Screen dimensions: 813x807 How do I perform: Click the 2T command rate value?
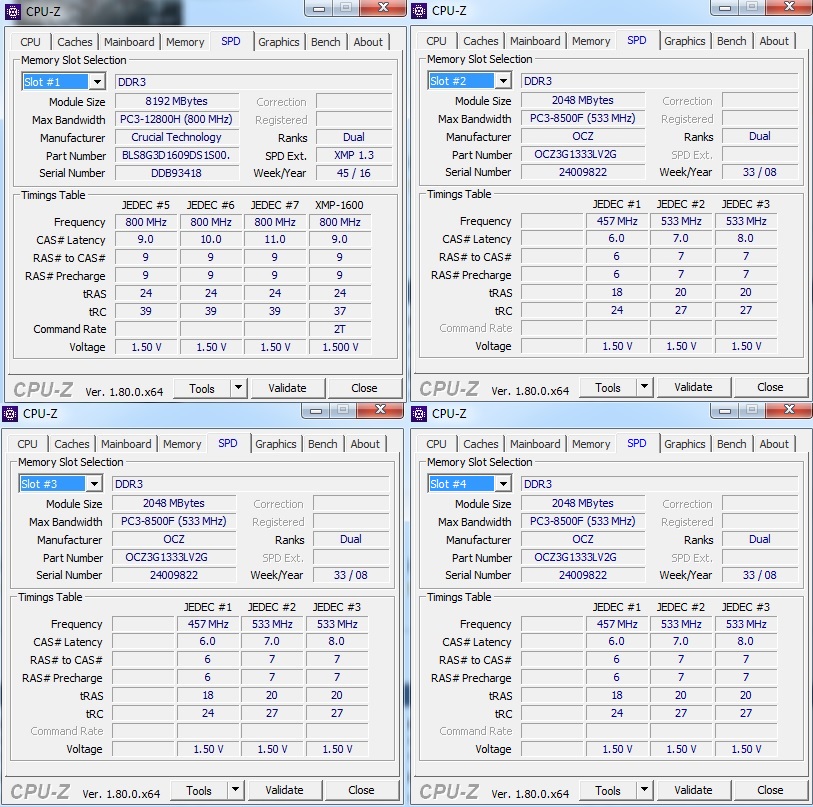340,329
